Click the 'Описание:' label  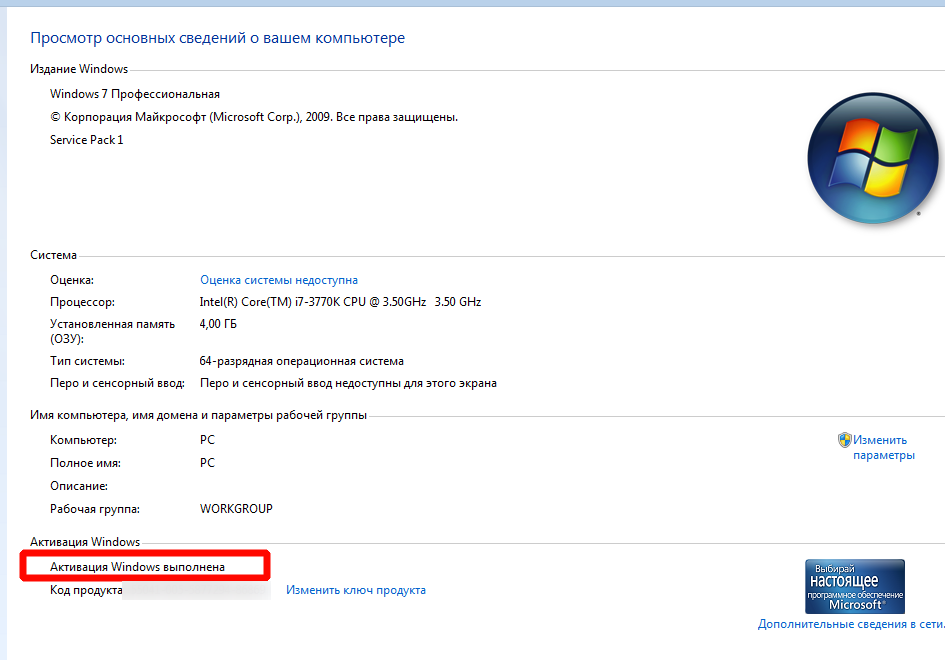[x=79, y=486]
